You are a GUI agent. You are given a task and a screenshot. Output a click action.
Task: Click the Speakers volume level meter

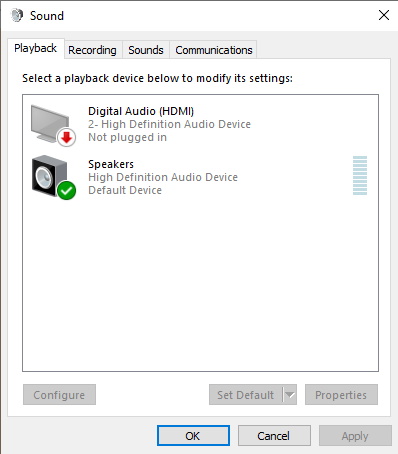(x=360, y=175)
